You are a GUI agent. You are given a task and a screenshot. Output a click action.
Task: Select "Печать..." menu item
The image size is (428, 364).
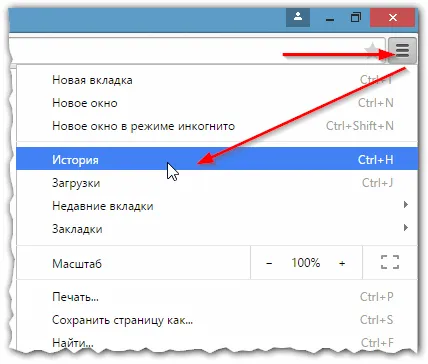point(217,297)
